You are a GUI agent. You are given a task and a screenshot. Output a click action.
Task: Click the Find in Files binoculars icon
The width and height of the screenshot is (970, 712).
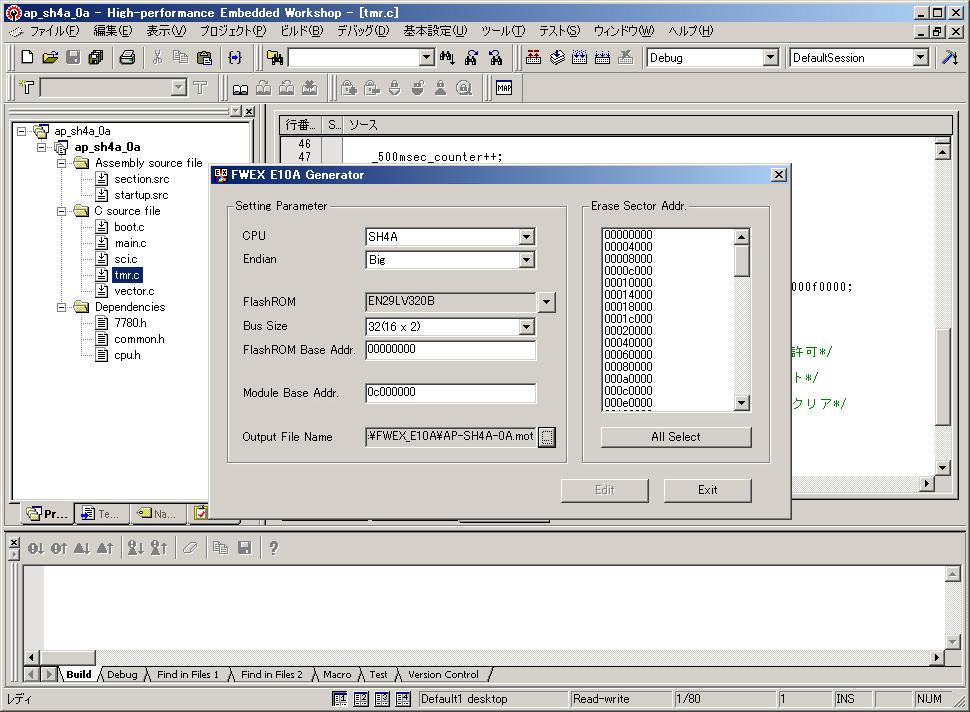(275, 58)
